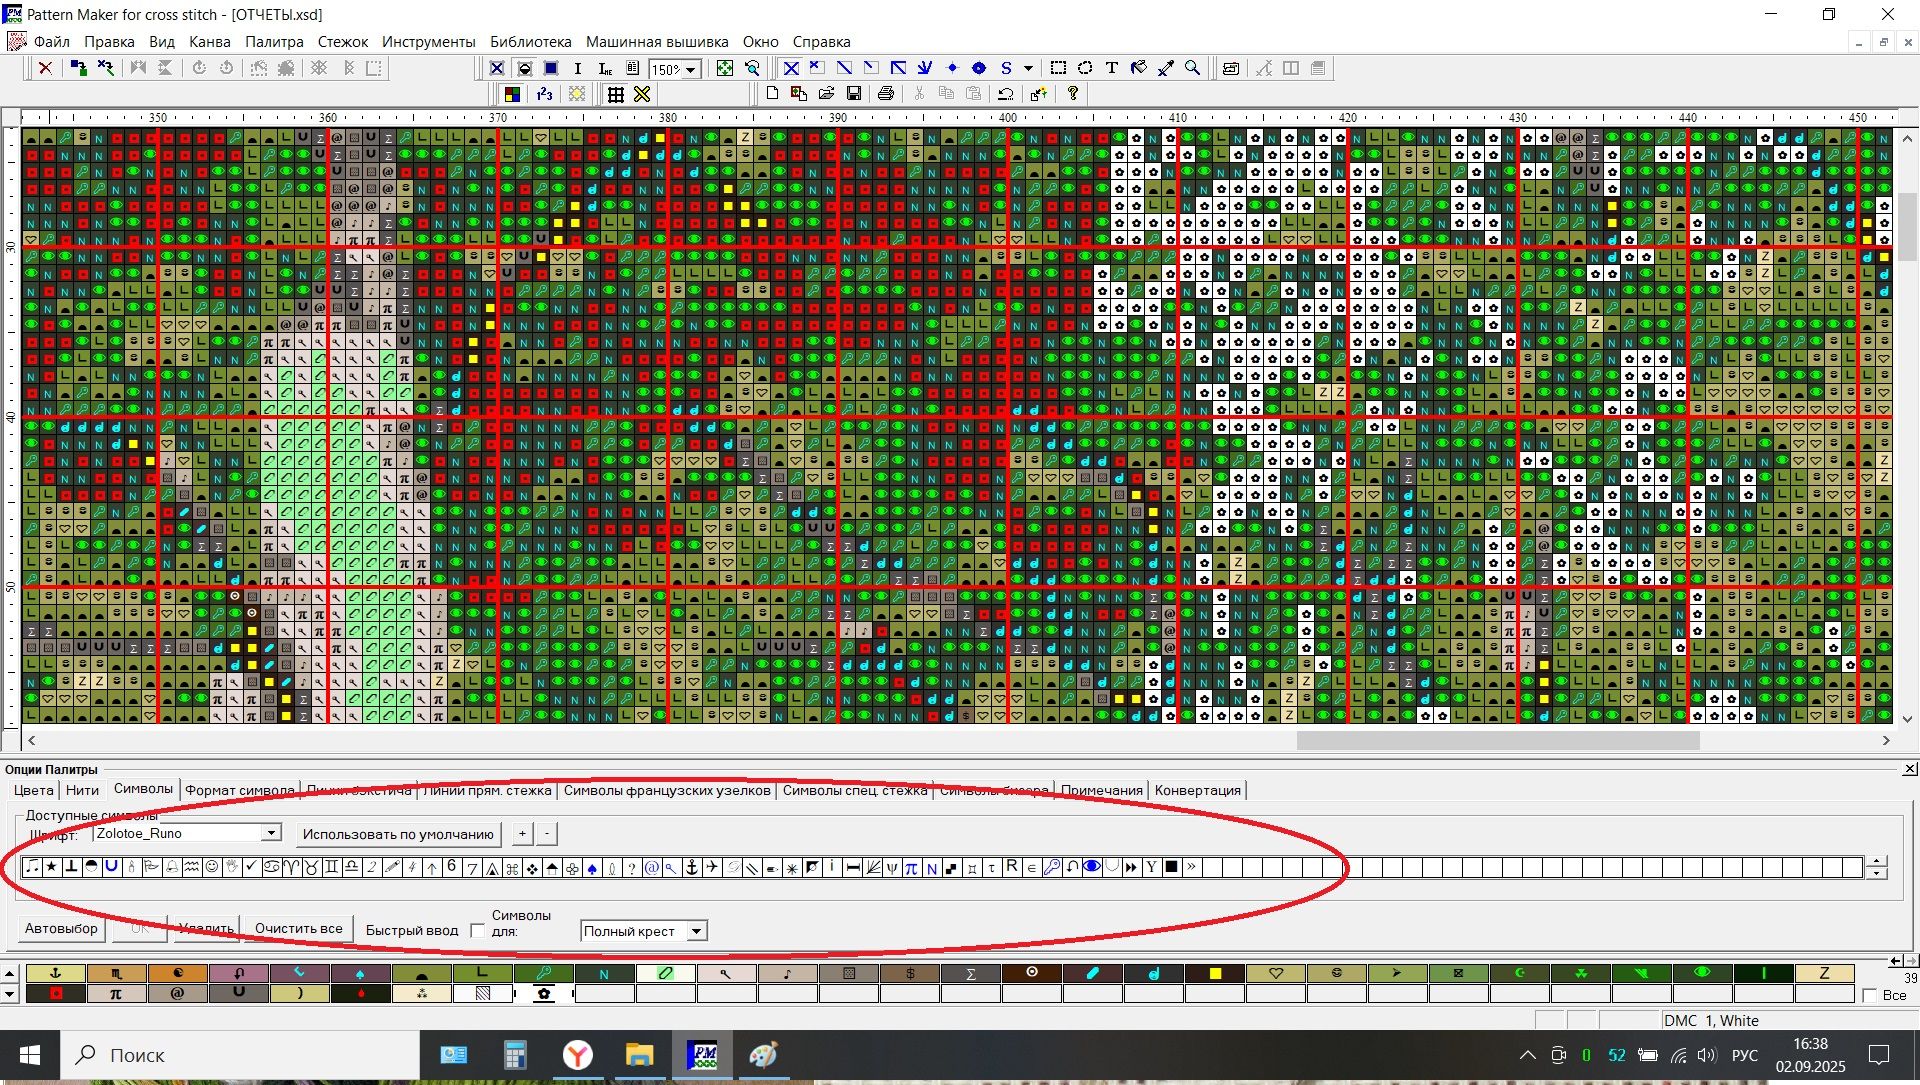Enable the Быстрый ввод checkbox
The height and width of the screenshot is (1085, 1920).
(478, 931)
